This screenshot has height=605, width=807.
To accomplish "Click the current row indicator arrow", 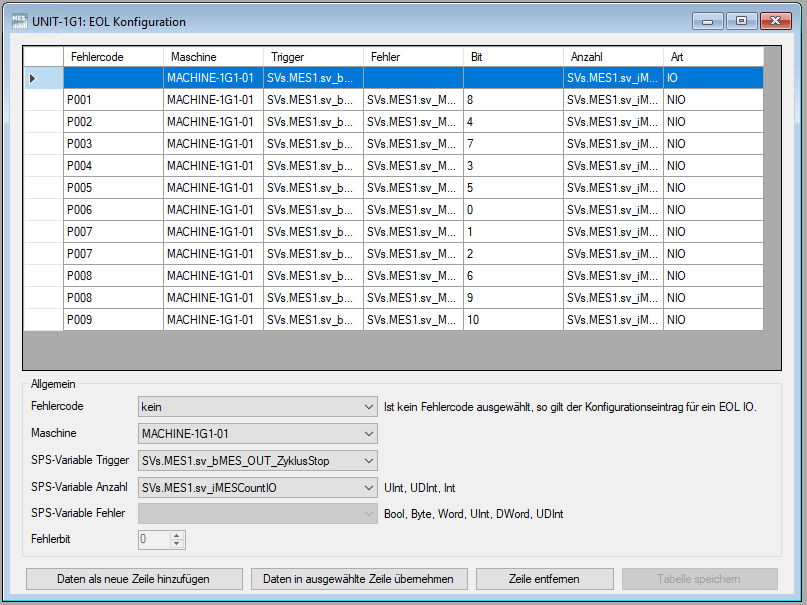I will (33, 78).
